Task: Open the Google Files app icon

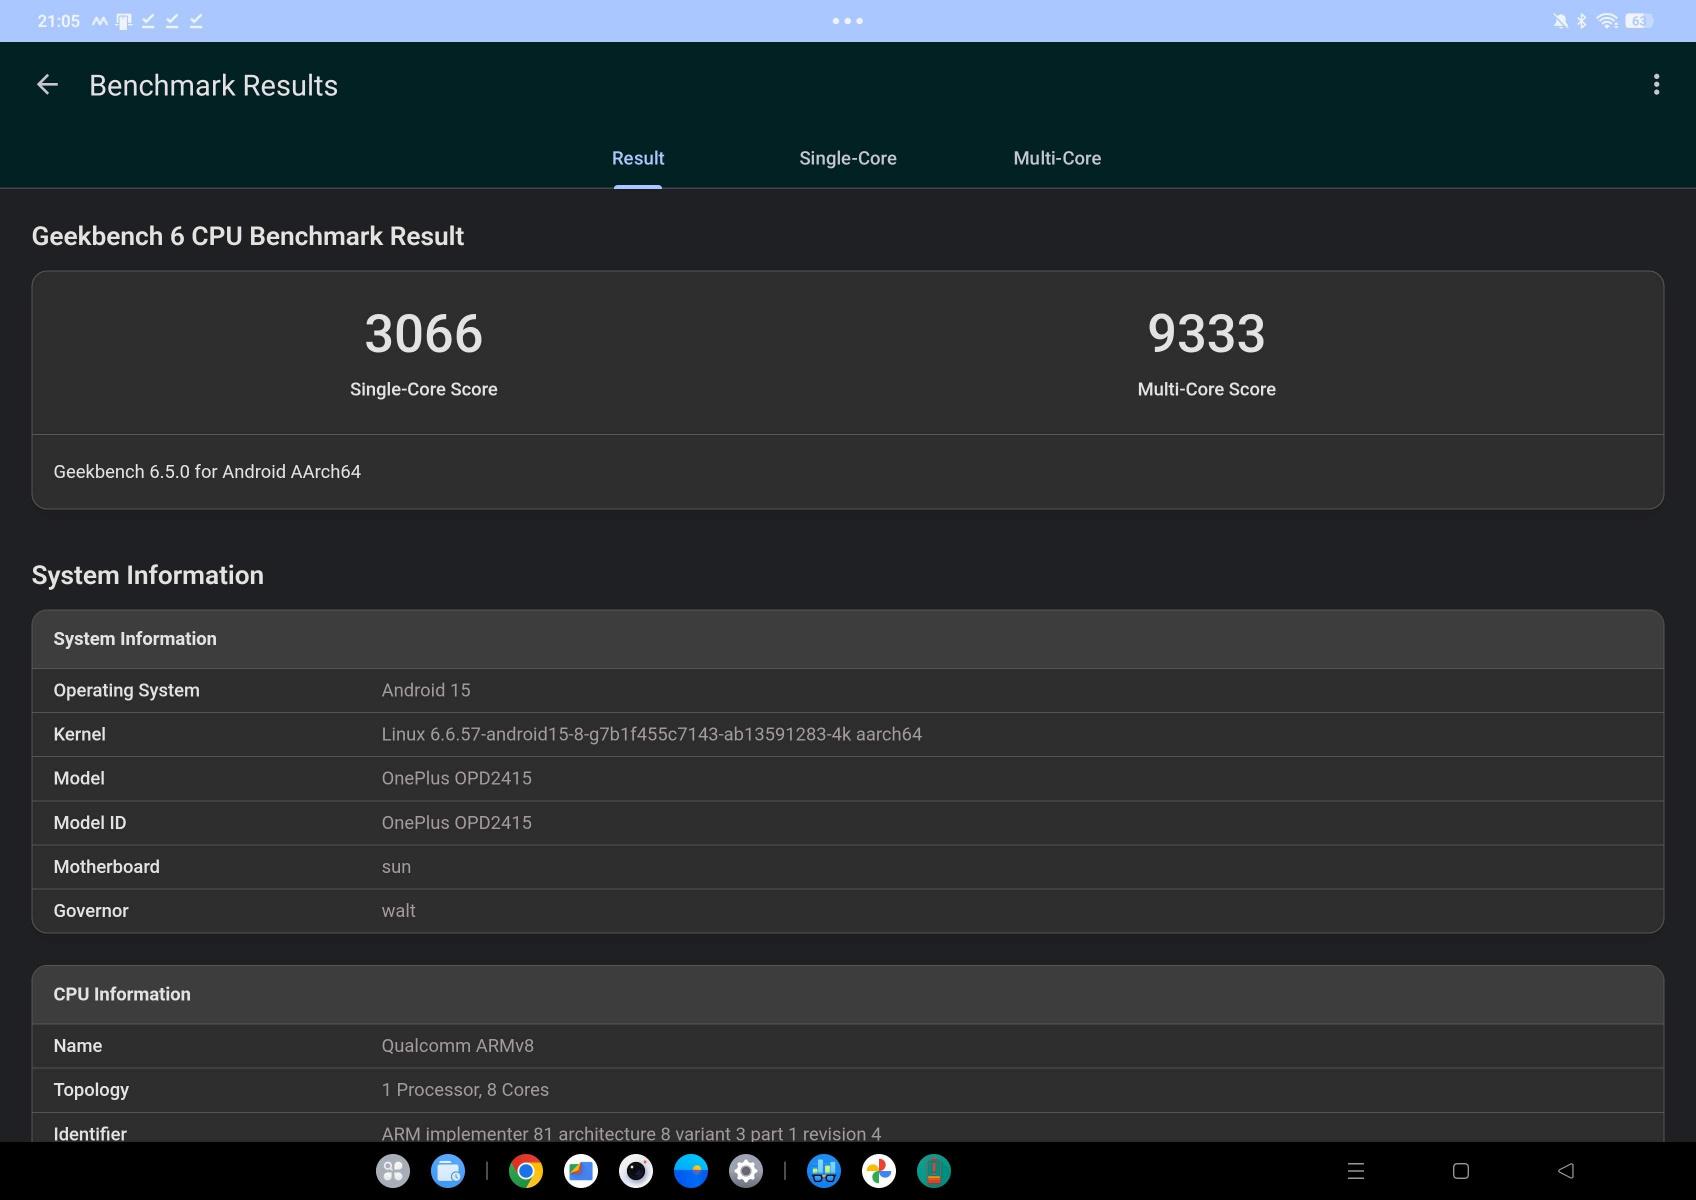Action: point(581,1171)
